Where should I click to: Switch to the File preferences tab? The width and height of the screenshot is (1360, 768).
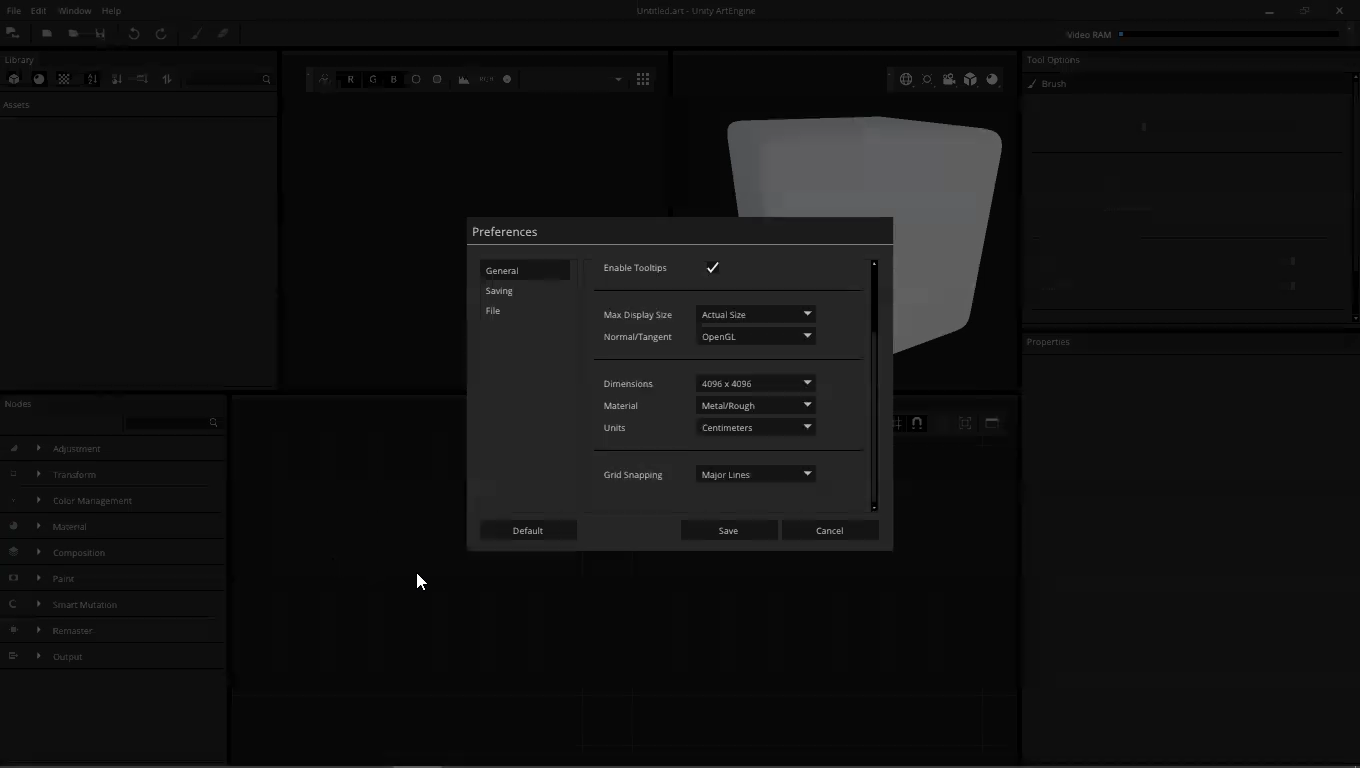(493, 311)
